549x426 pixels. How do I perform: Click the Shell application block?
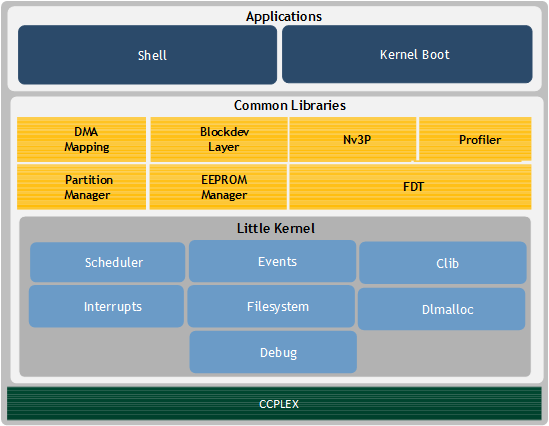coord(147,55)
